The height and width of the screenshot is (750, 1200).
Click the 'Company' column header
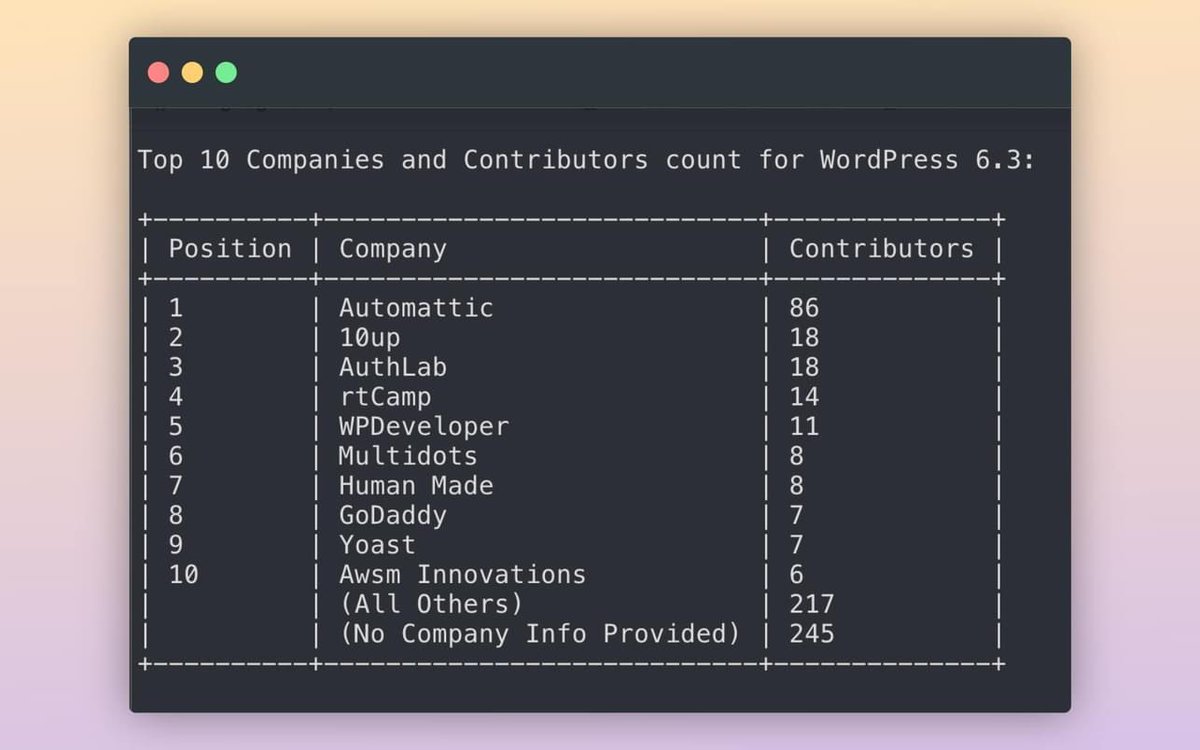pyautogui.click(x=393, y=249)
